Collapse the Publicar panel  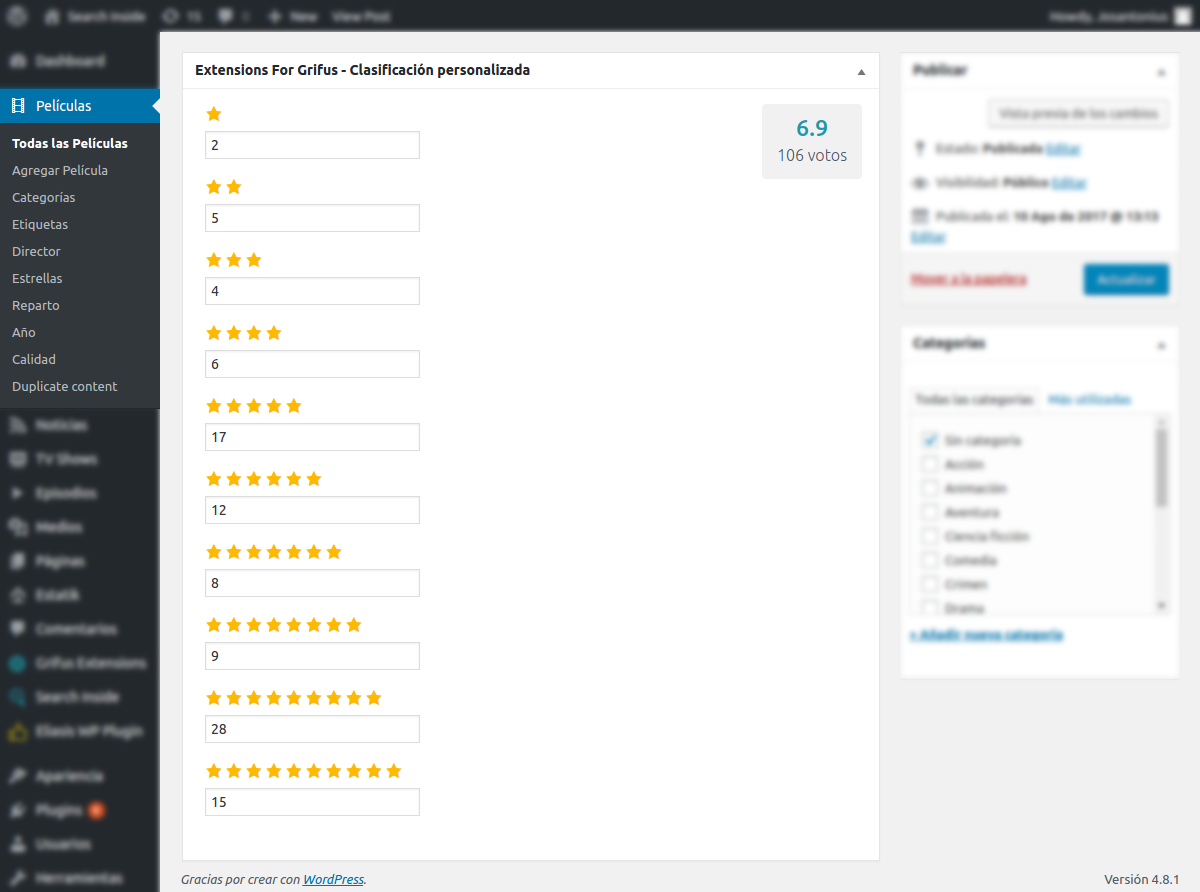point(1161,72)
